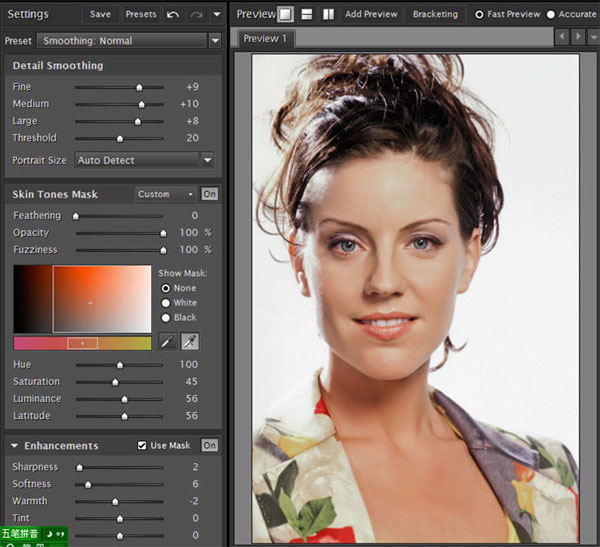
Task: Select White under Show Mask
Action: click(167, 303)
